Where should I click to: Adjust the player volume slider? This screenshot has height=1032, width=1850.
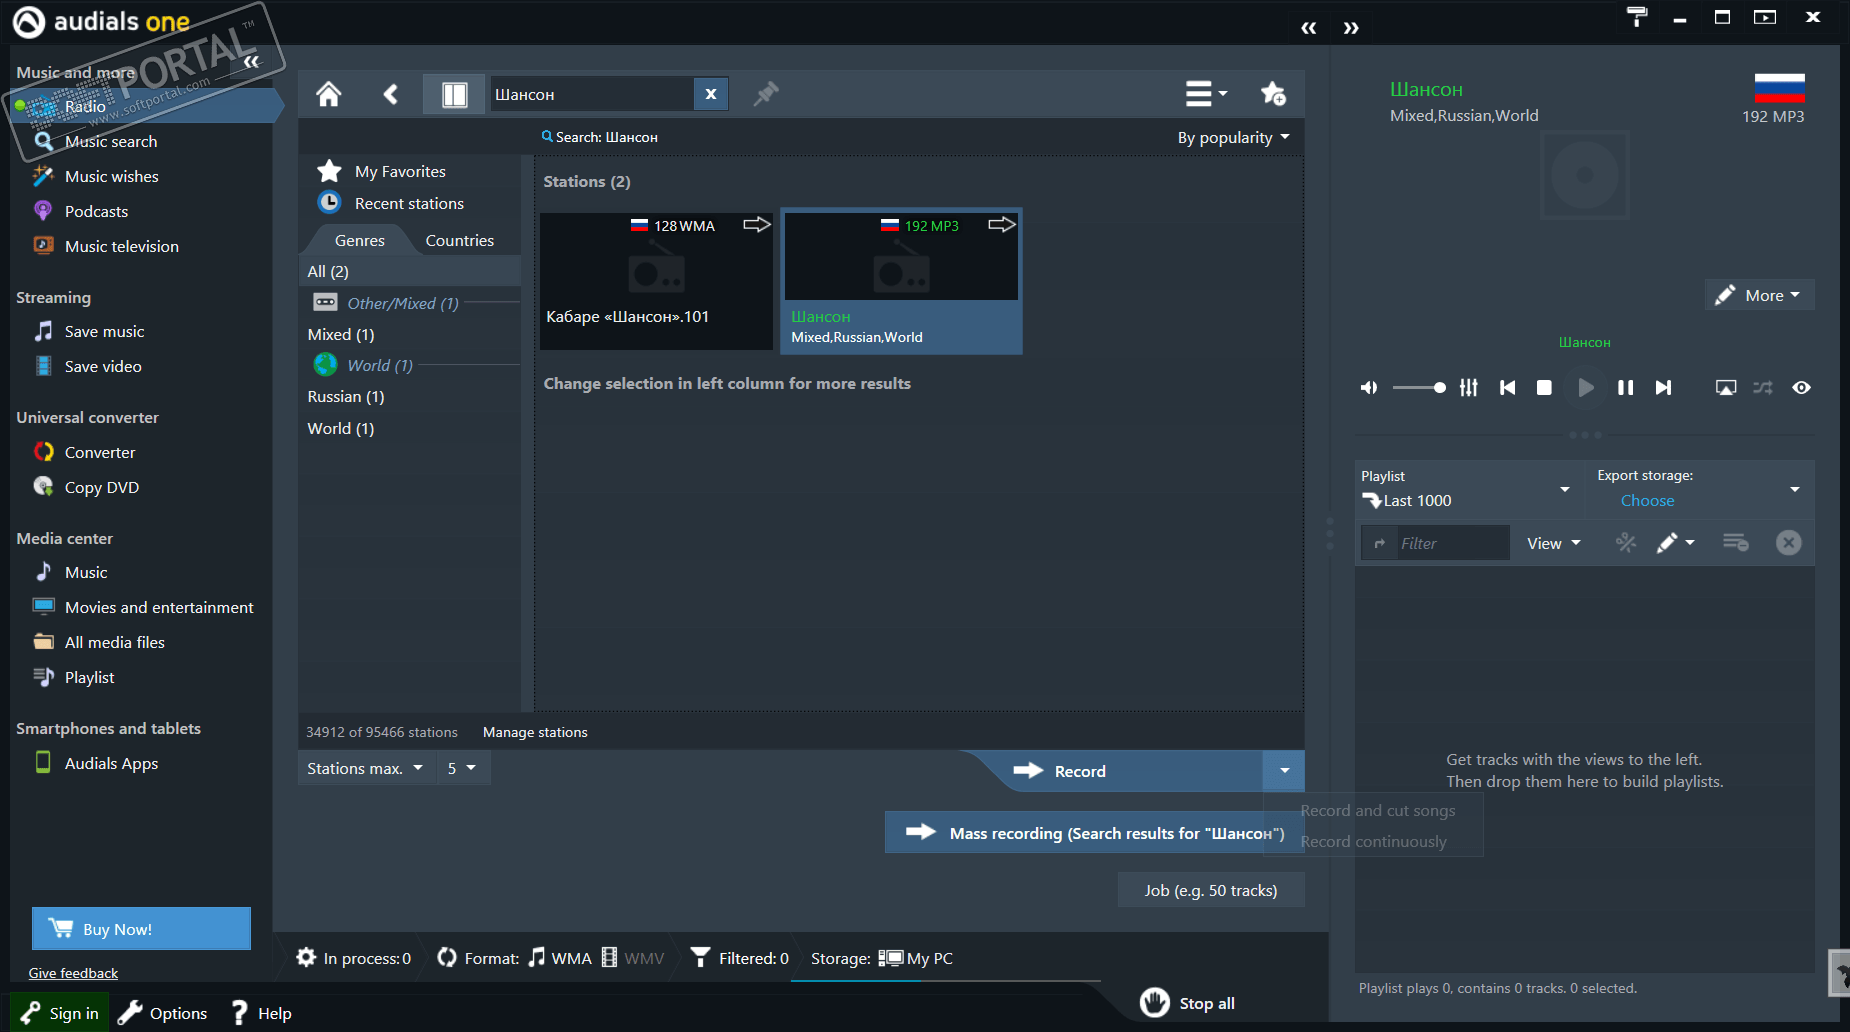1420,387
